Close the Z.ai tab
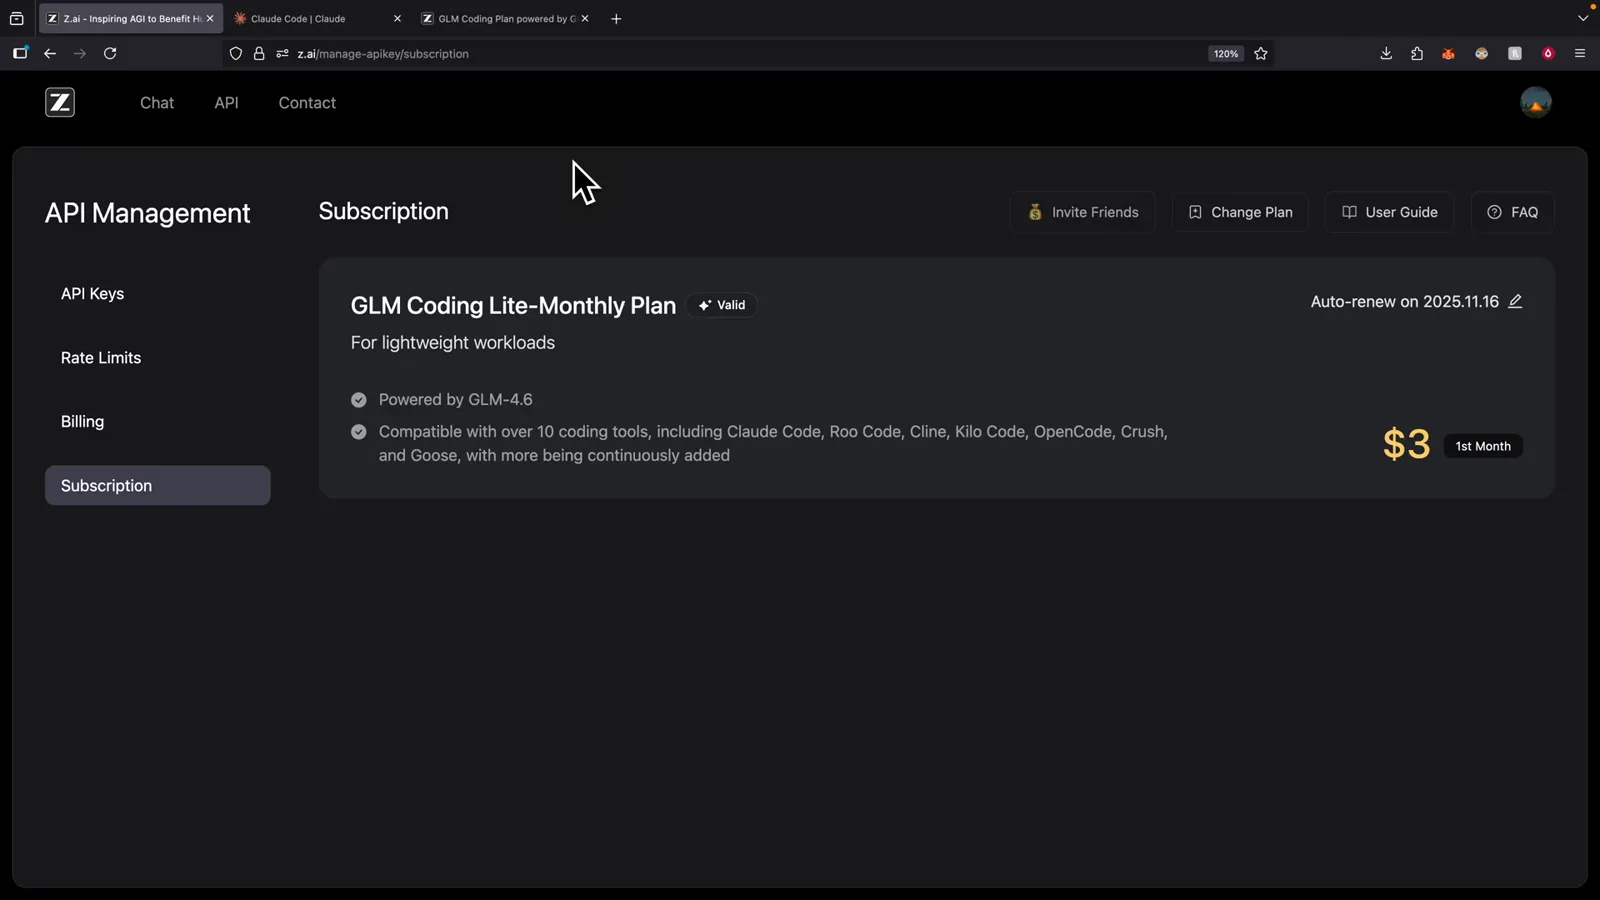 click(x=210, y=19)
